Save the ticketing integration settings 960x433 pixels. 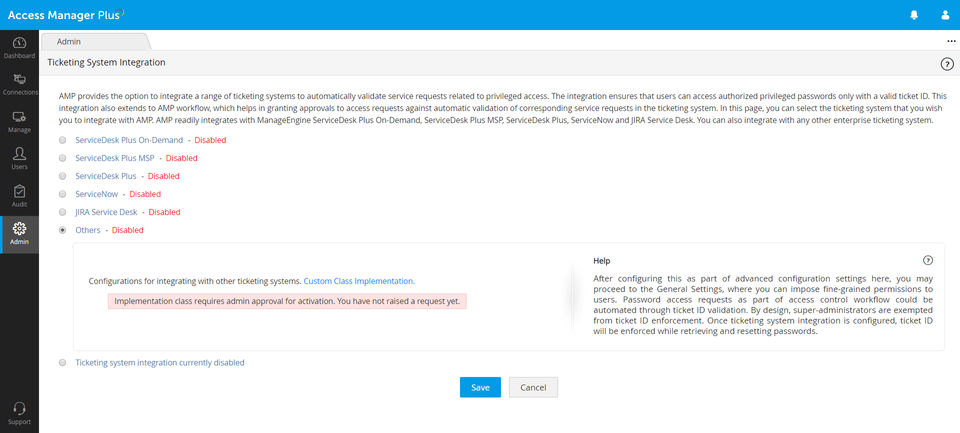click(480, 387)
